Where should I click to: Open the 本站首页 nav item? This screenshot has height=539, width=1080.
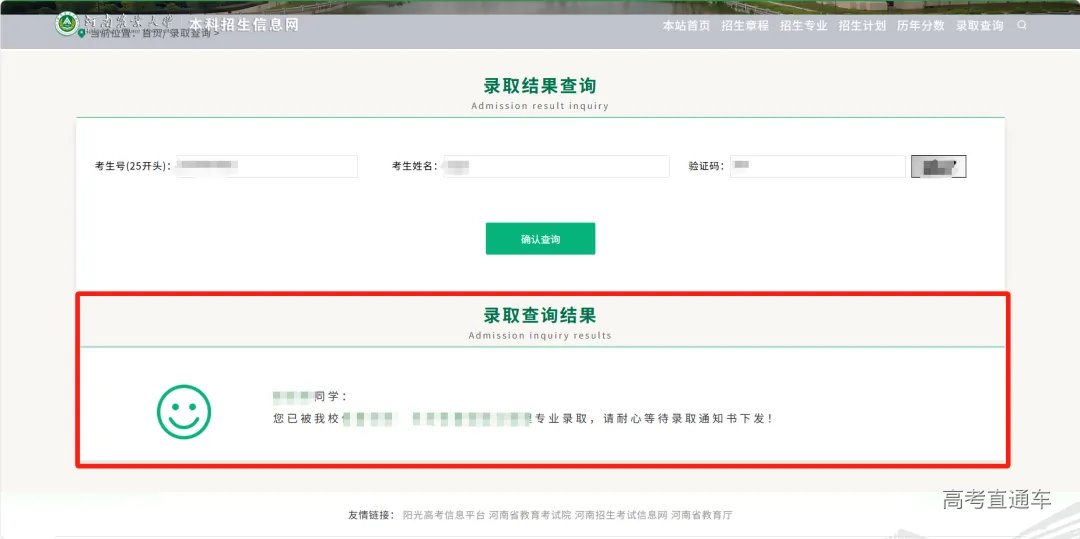(x=686, y=26)
